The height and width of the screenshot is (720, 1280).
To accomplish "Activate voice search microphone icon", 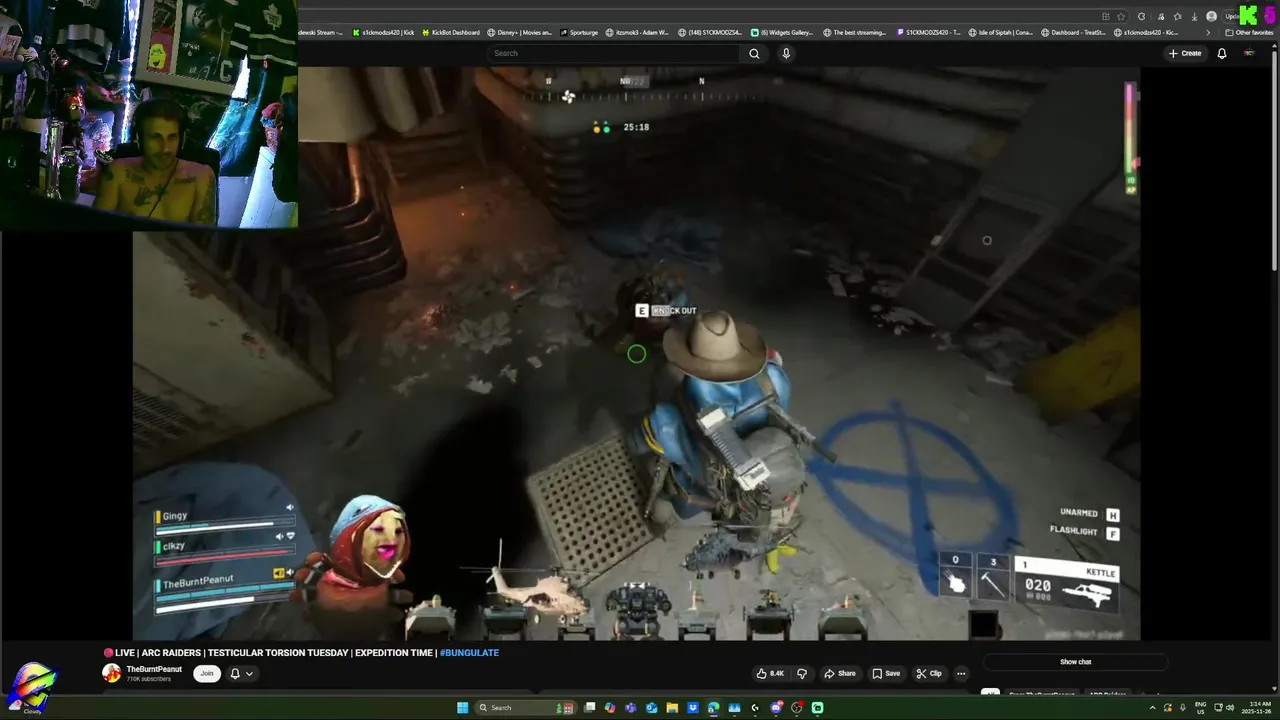I will coord(786,53).
